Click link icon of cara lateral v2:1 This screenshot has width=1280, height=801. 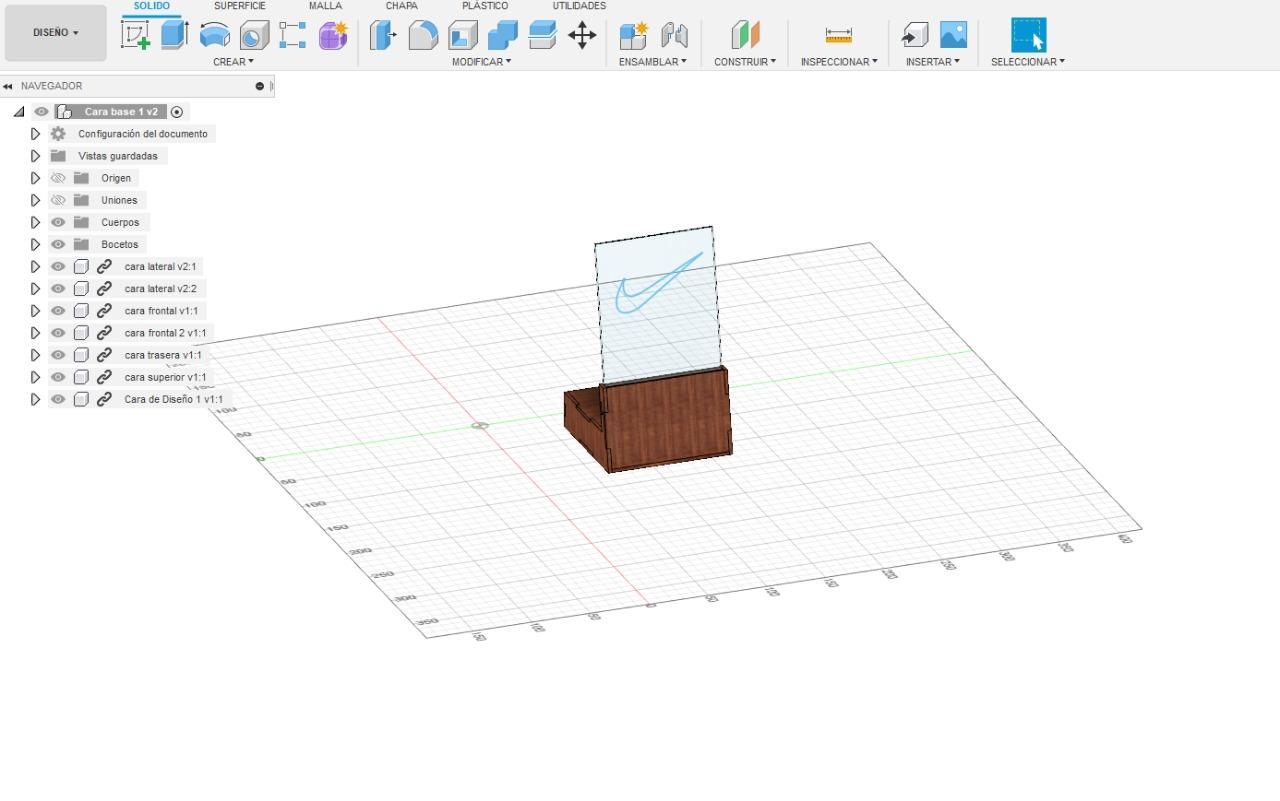pos(104,266)
